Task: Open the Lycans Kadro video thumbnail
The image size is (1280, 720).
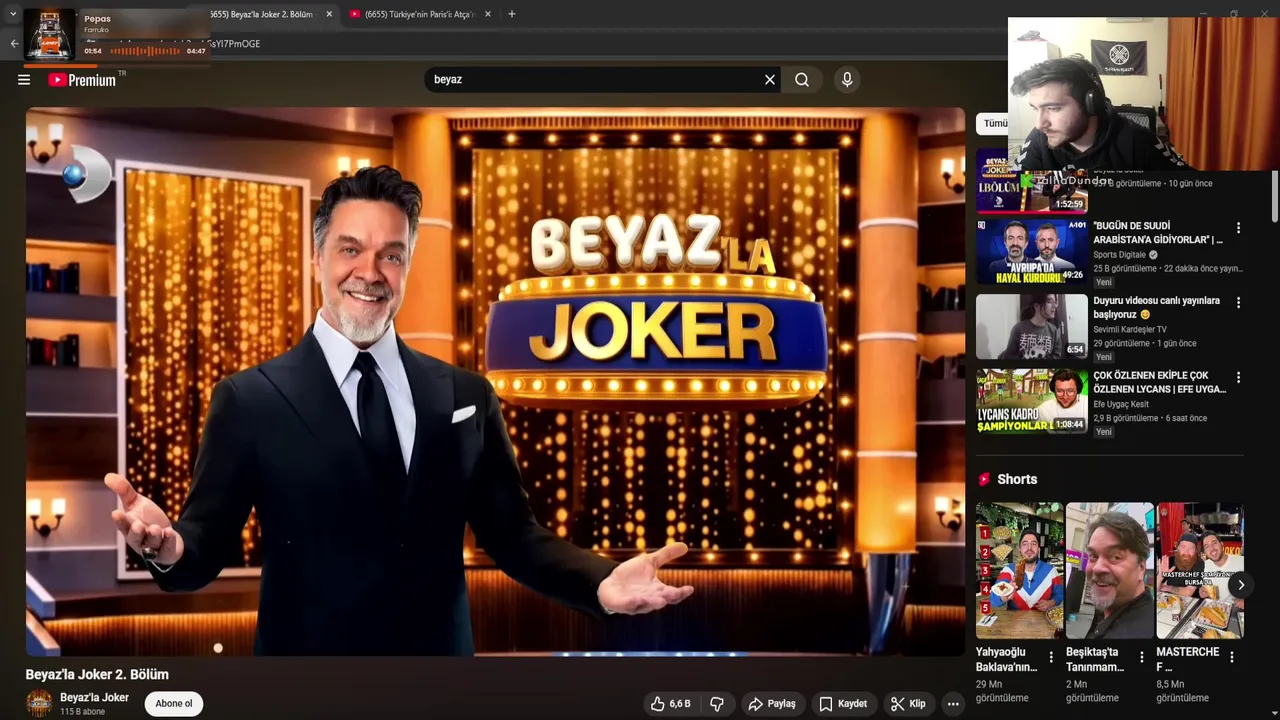Action: [1032, 401]
